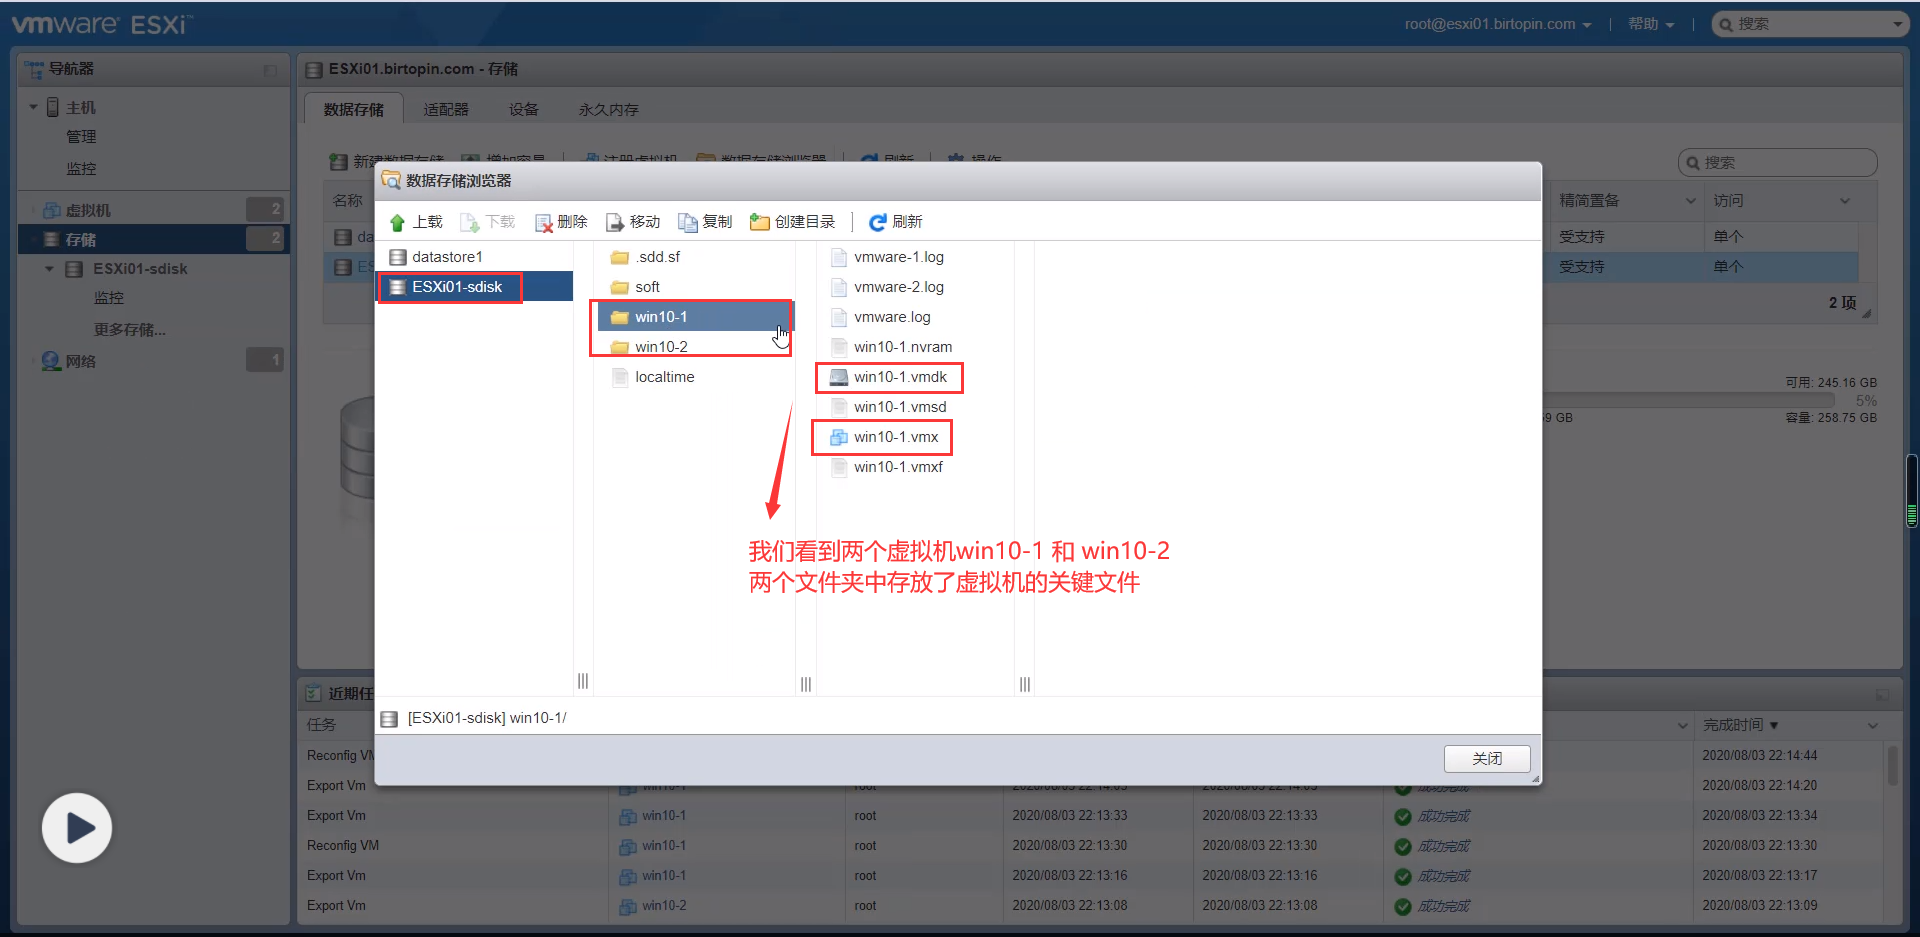Select win10-1.nvram file
This screenshot has height=937, width=1920.
pos(902,347)
